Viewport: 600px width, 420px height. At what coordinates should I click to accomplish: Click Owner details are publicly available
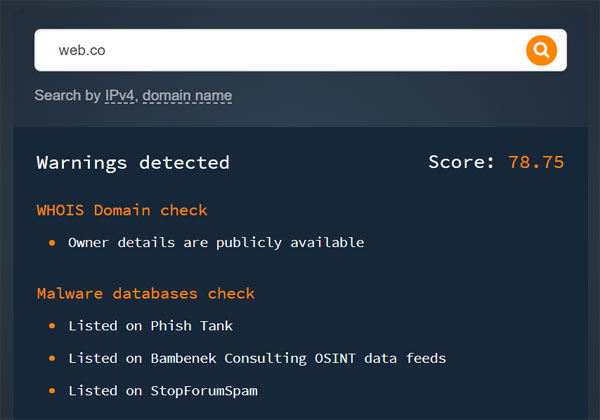coord(216,242)
